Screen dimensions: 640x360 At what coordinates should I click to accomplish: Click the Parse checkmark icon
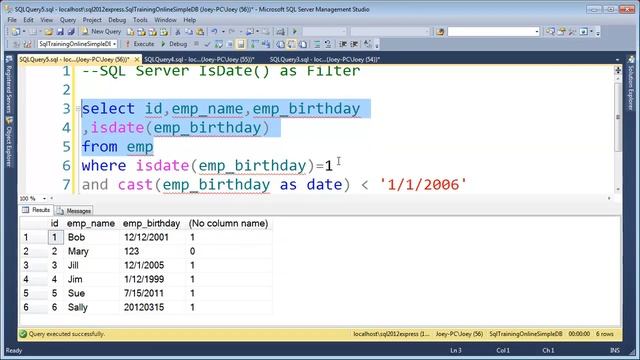coord(207,44)
